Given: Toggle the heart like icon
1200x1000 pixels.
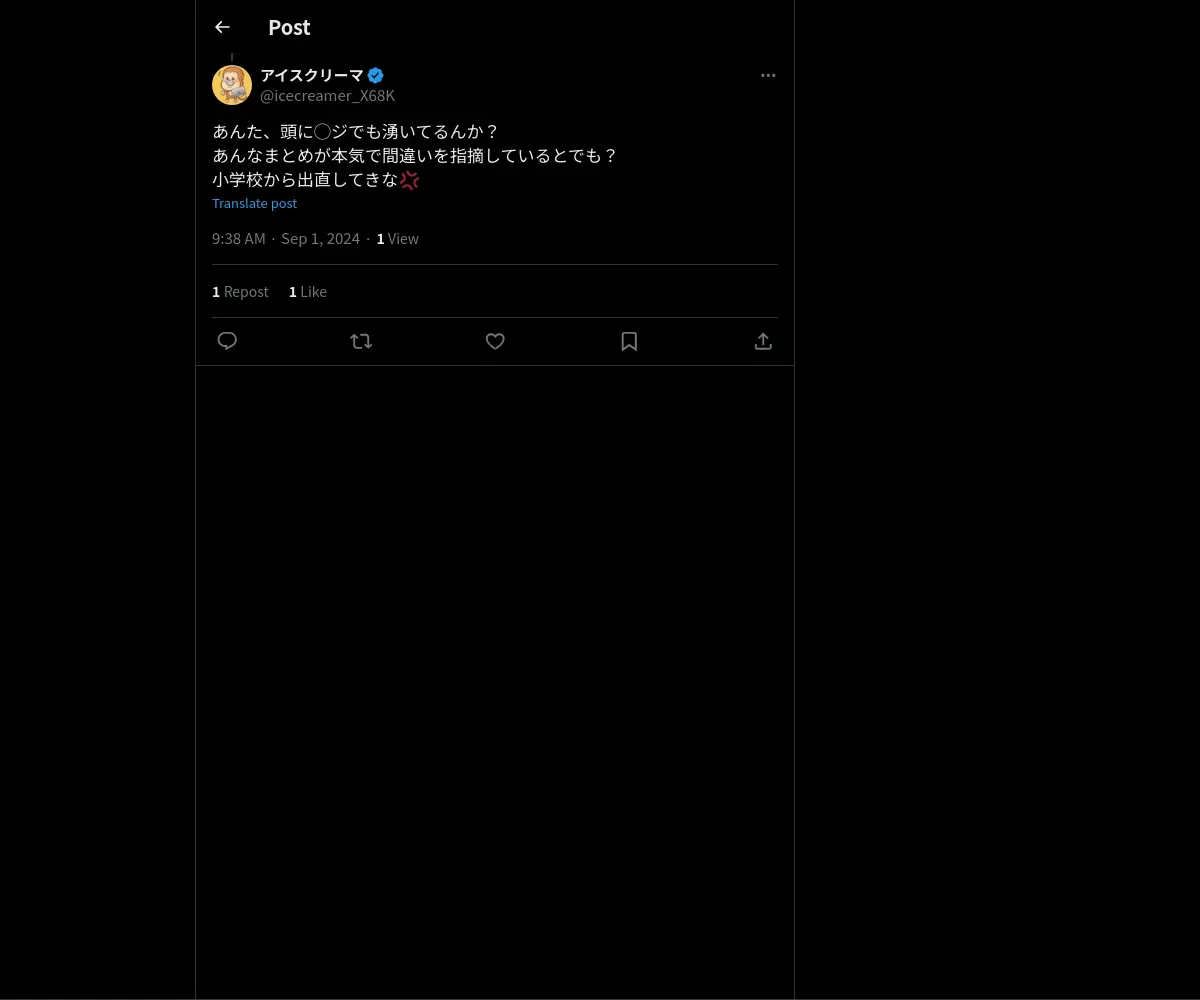Looking at the screenshot, I should pyautogui.click(x=495, y=341).
